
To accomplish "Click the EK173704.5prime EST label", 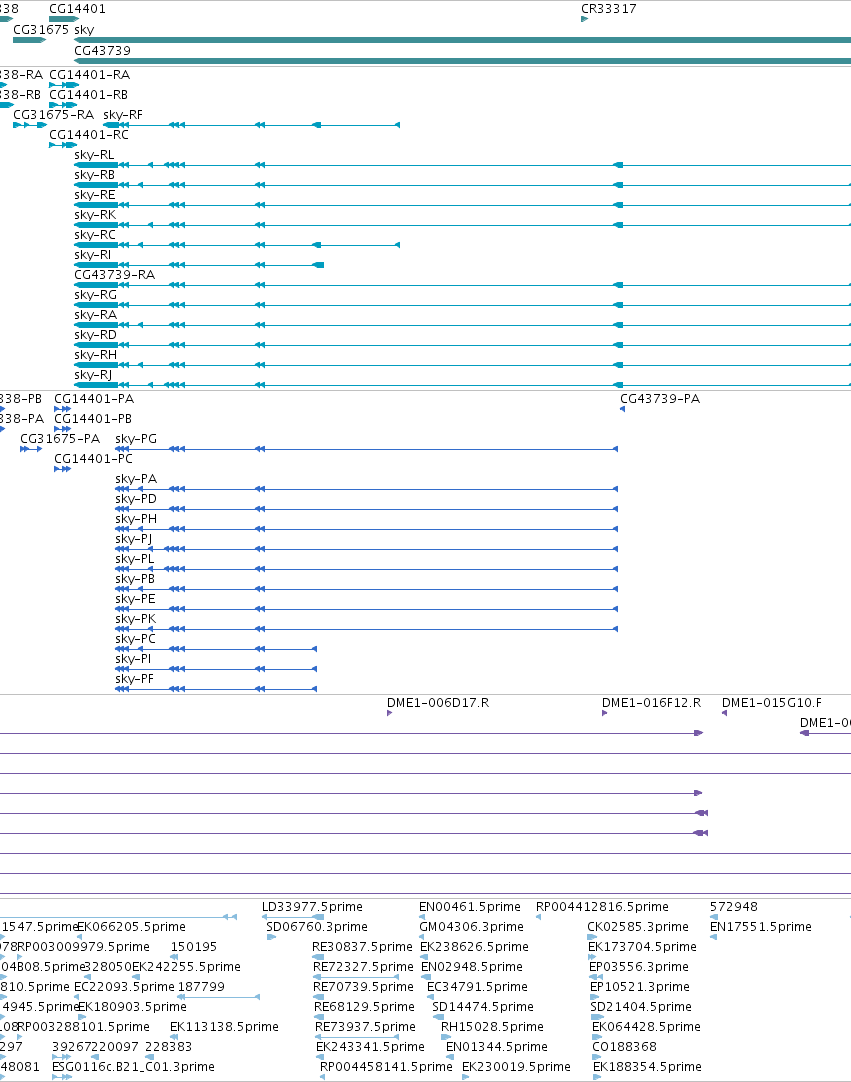I will coord(643,947).
